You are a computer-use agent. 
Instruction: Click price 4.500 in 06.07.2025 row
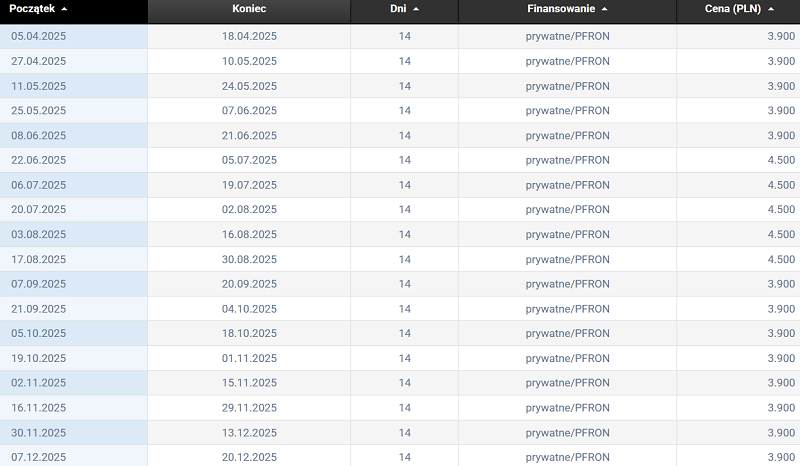point(781,185)
